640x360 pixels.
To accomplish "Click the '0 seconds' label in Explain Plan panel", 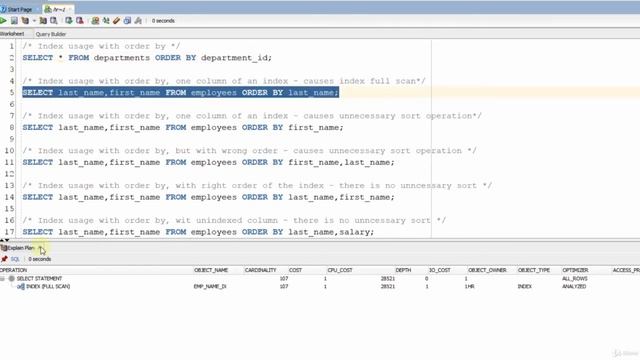I will [x=40, y=259].
